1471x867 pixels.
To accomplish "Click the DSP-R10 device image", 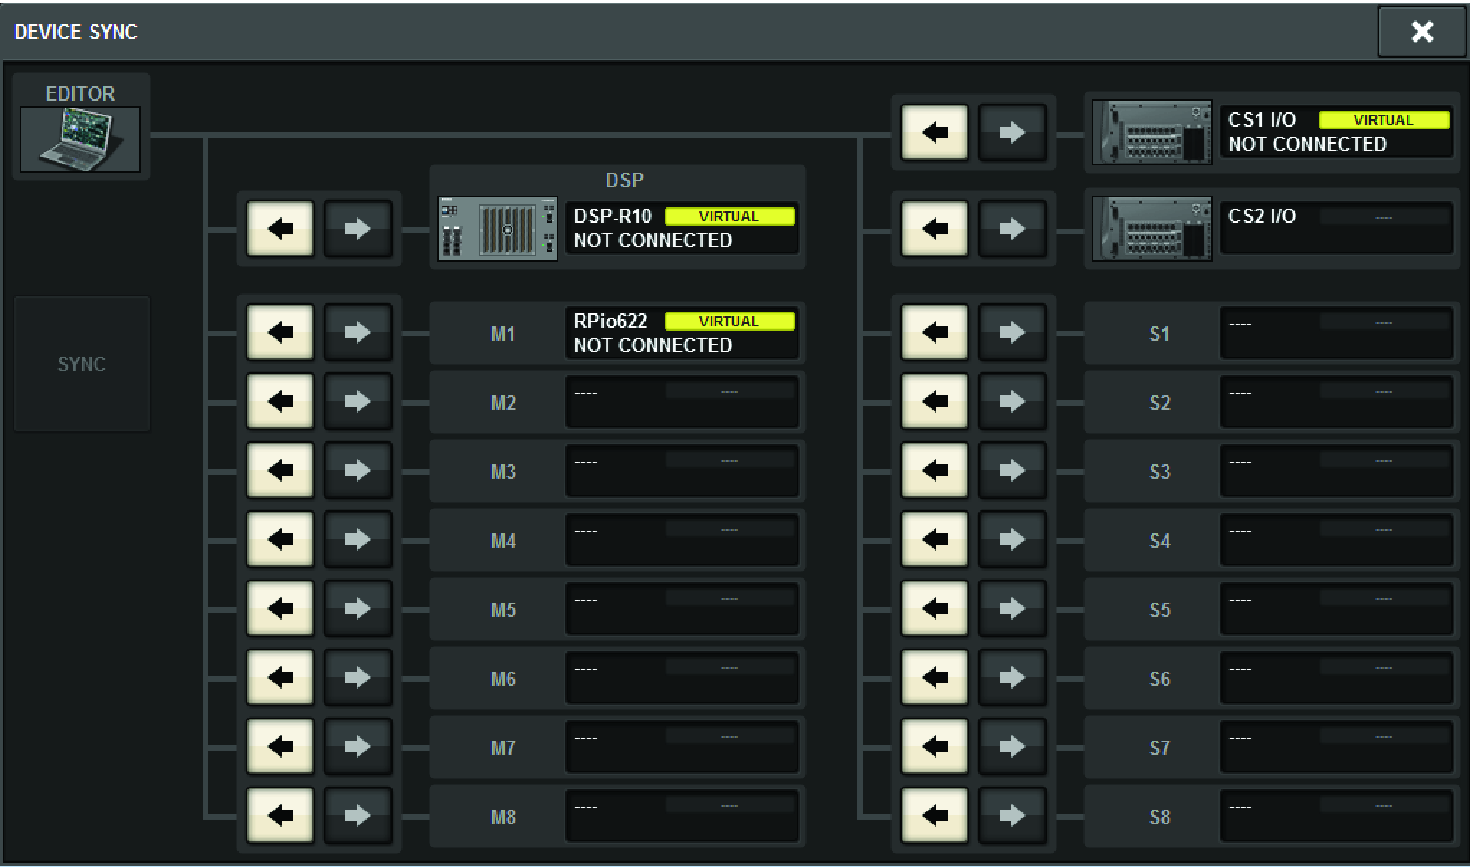I will tap(498, 229).
